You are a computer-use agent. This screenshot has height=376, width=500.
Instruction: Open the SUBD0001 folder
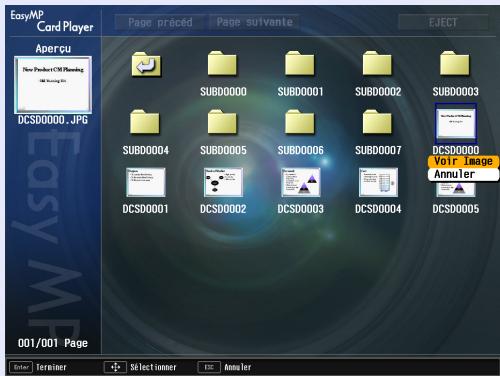pos(300,63)
